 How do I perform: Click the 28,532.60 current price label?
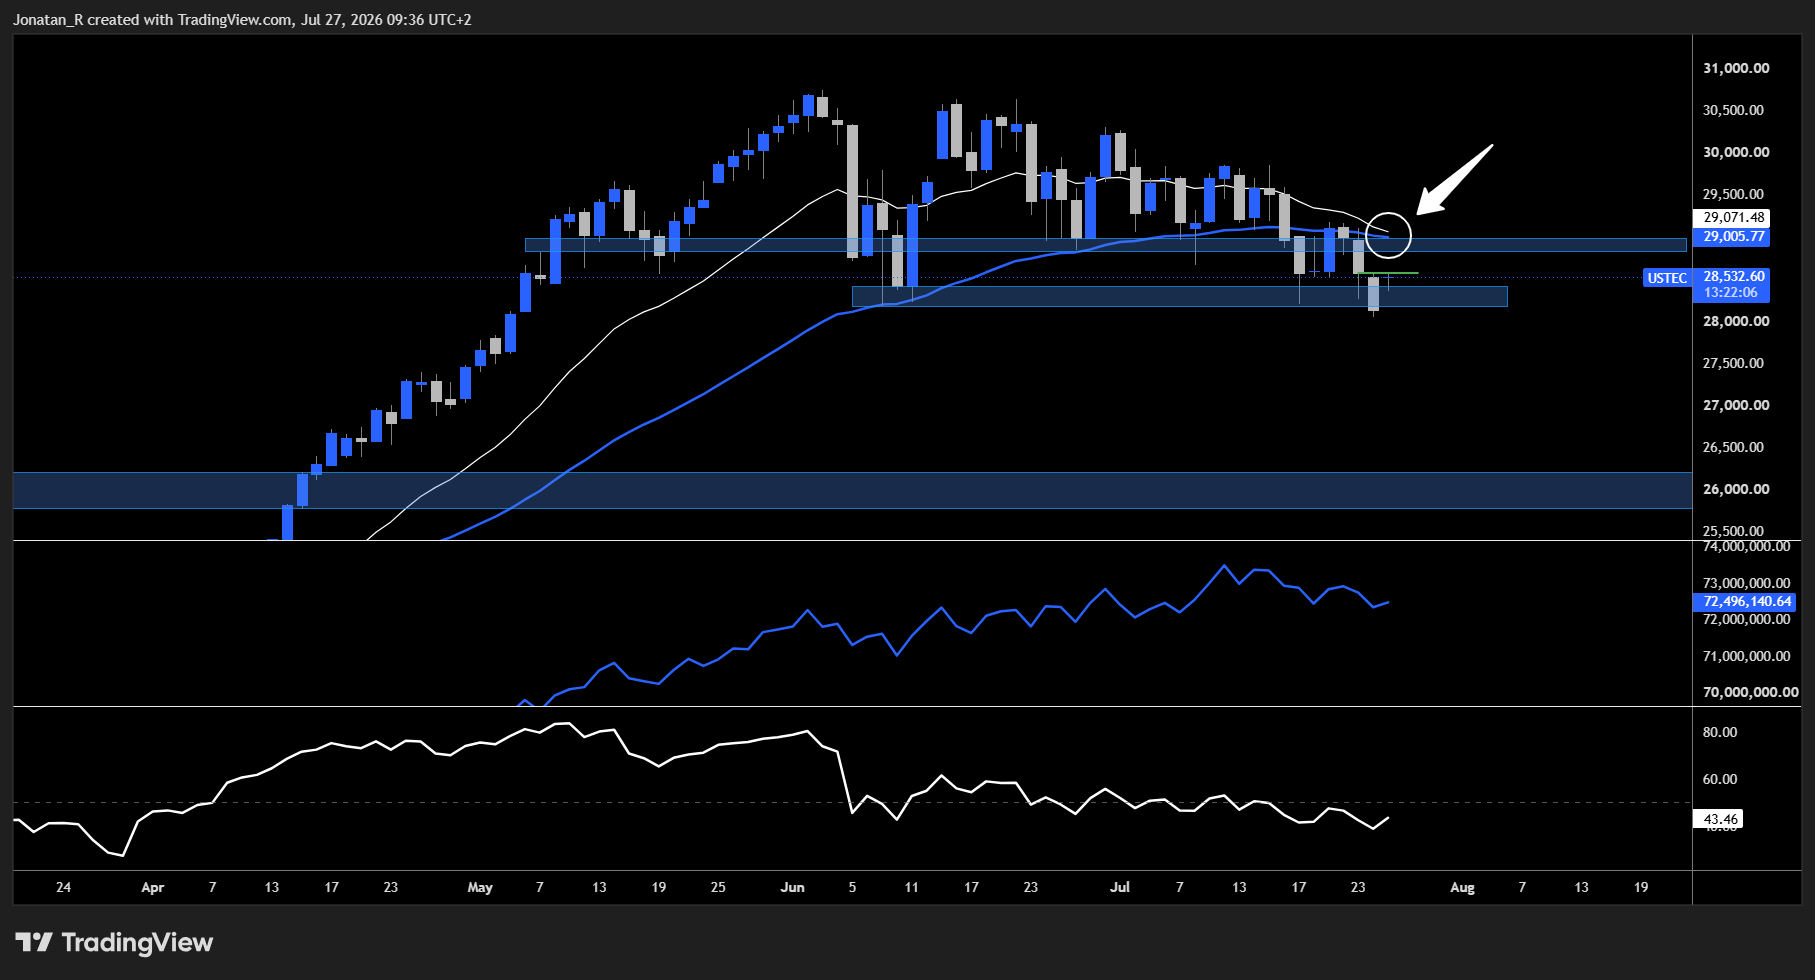pyautogui.click(x=1734, y=276)
